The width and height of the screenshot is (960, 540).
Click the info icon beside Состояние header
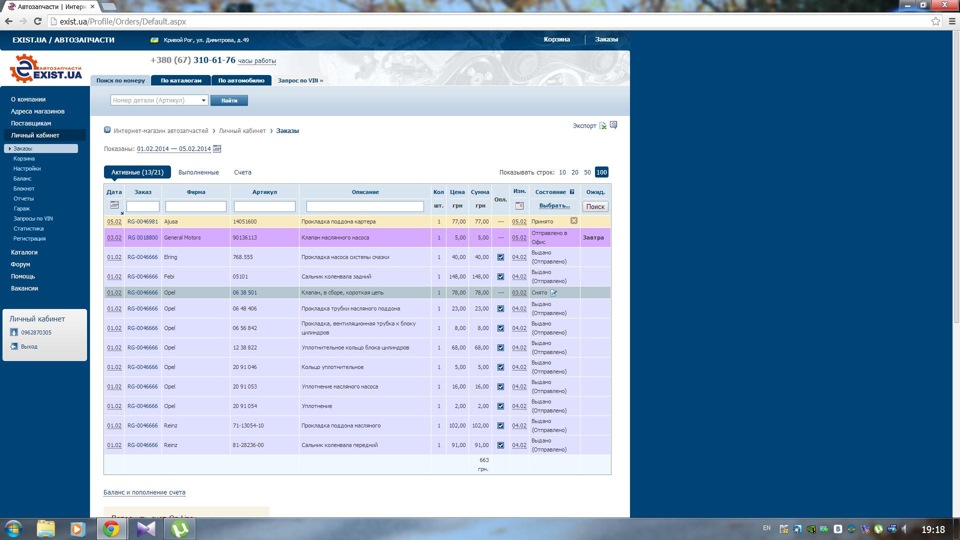572,192
